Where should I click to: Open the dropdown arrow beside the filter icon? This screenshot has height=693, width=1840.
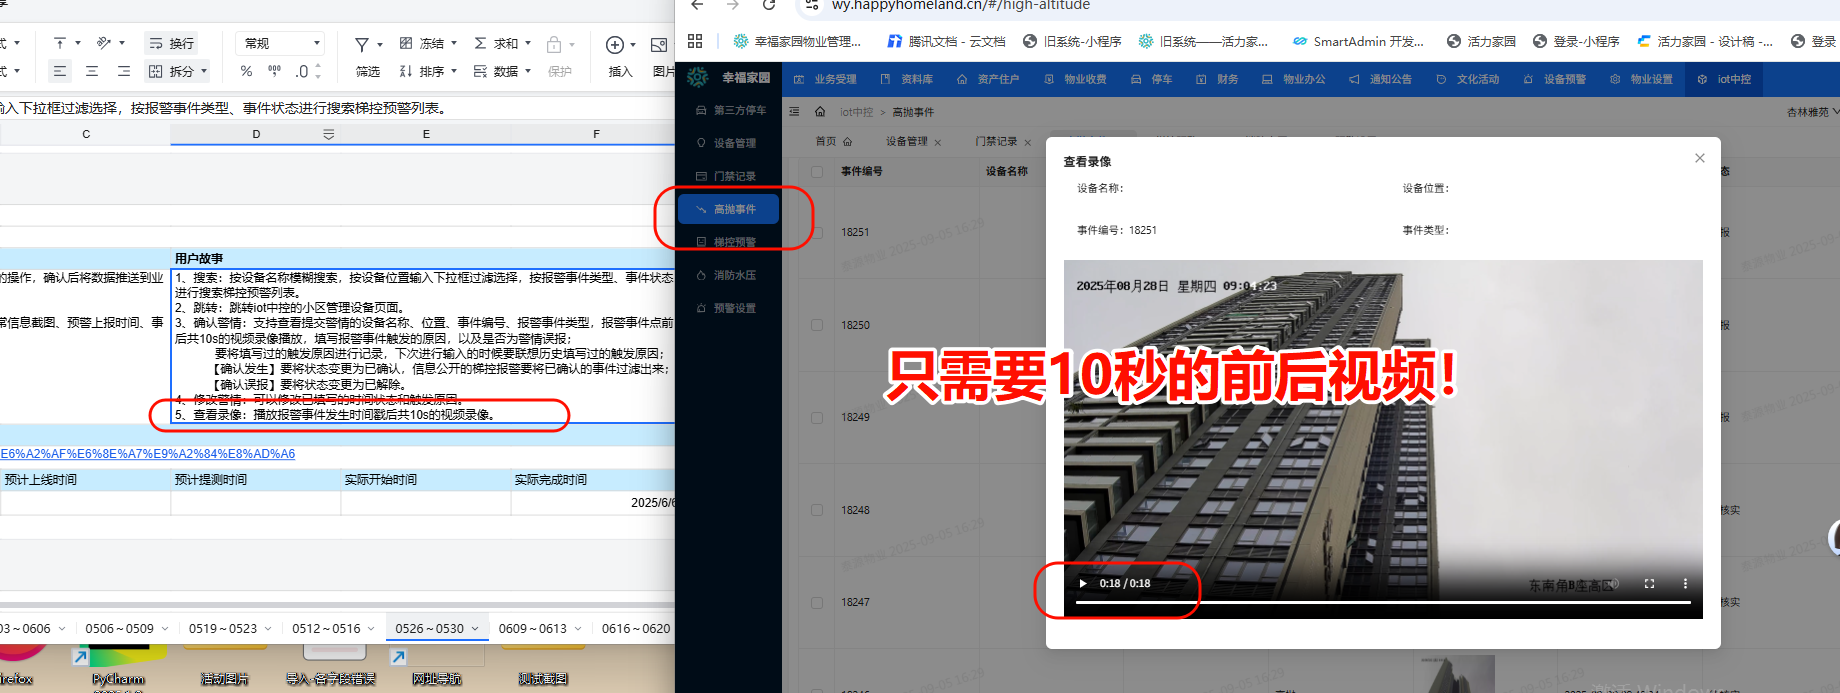[380, 44]
